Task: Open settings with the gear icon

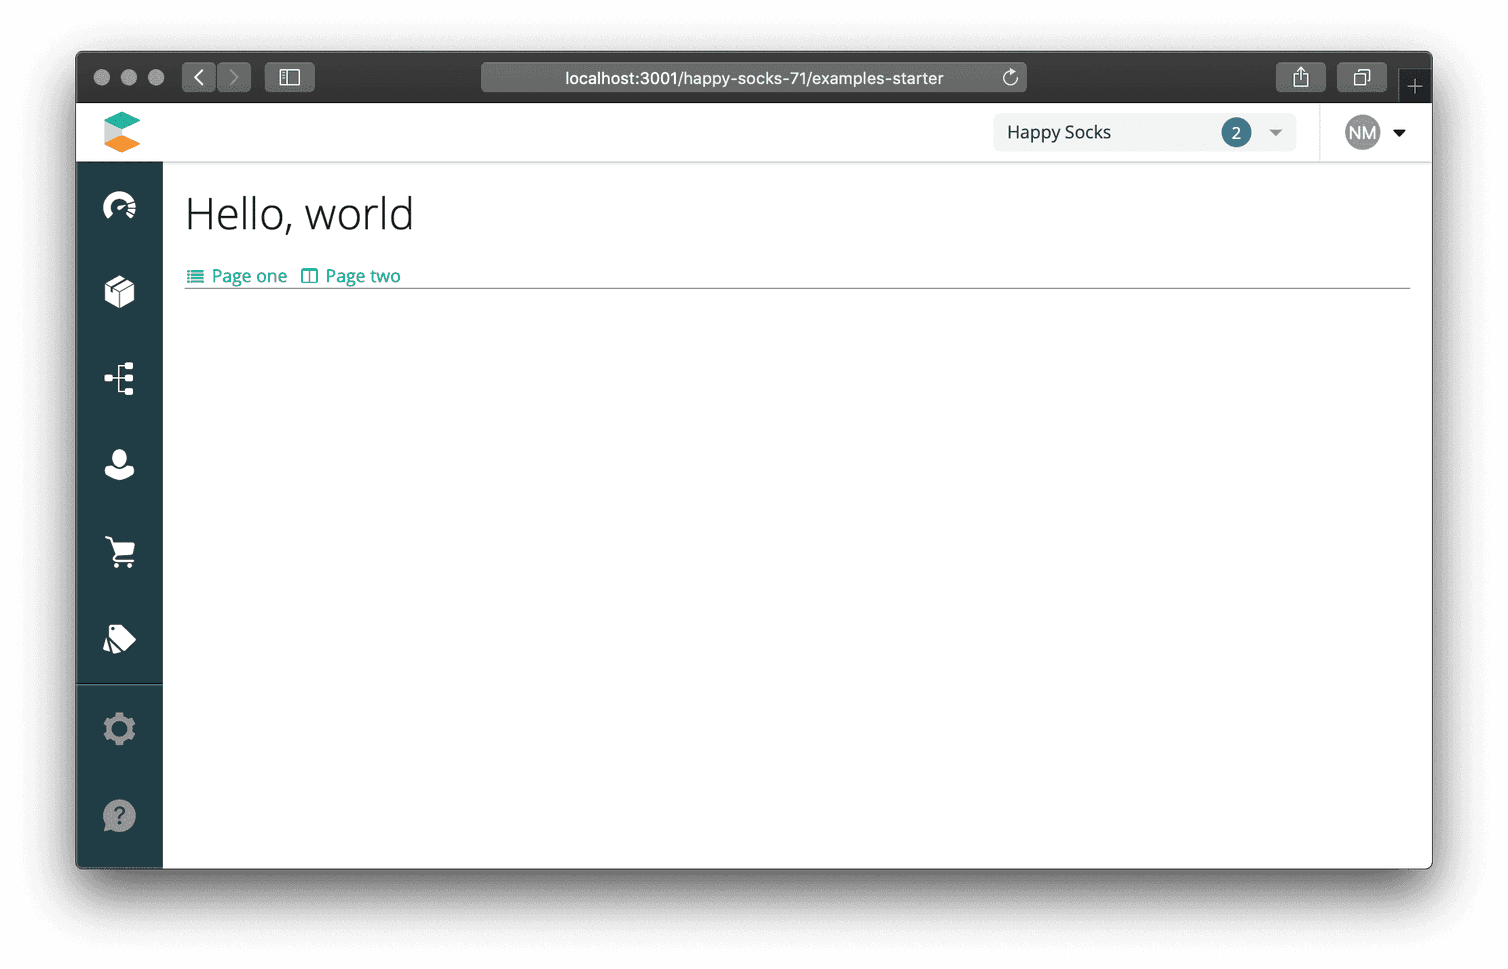Action: (x=119, y=728)
